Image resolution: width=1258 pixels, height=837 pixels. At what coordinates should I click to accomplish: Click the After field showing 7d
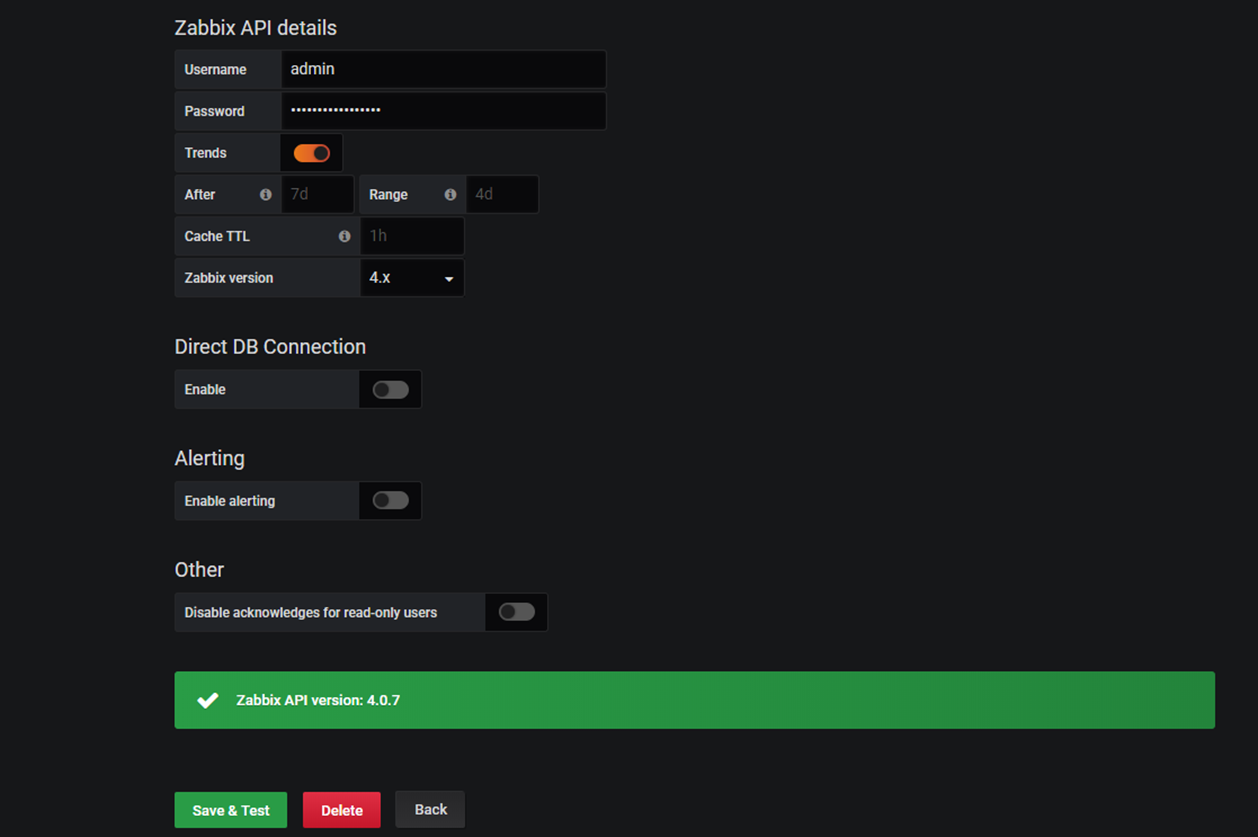317,194
